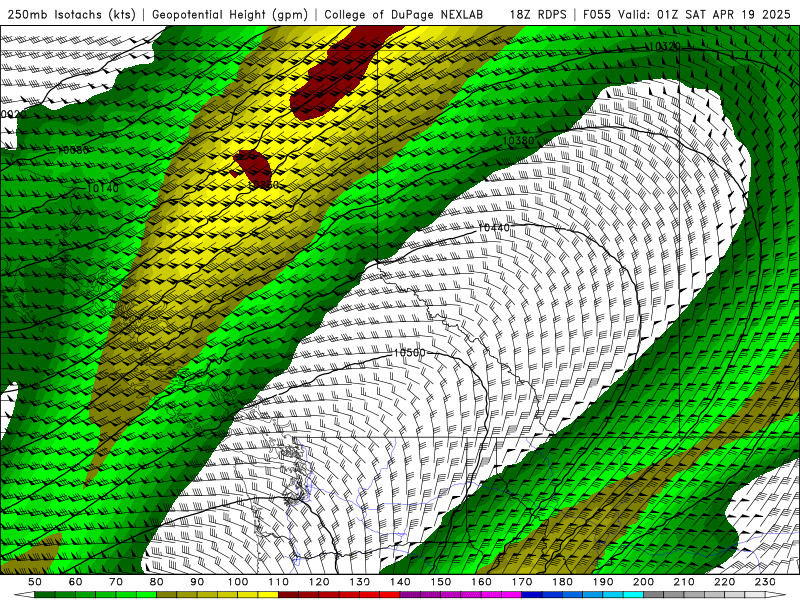Click the 180 value on the color scale

(562, 582)
